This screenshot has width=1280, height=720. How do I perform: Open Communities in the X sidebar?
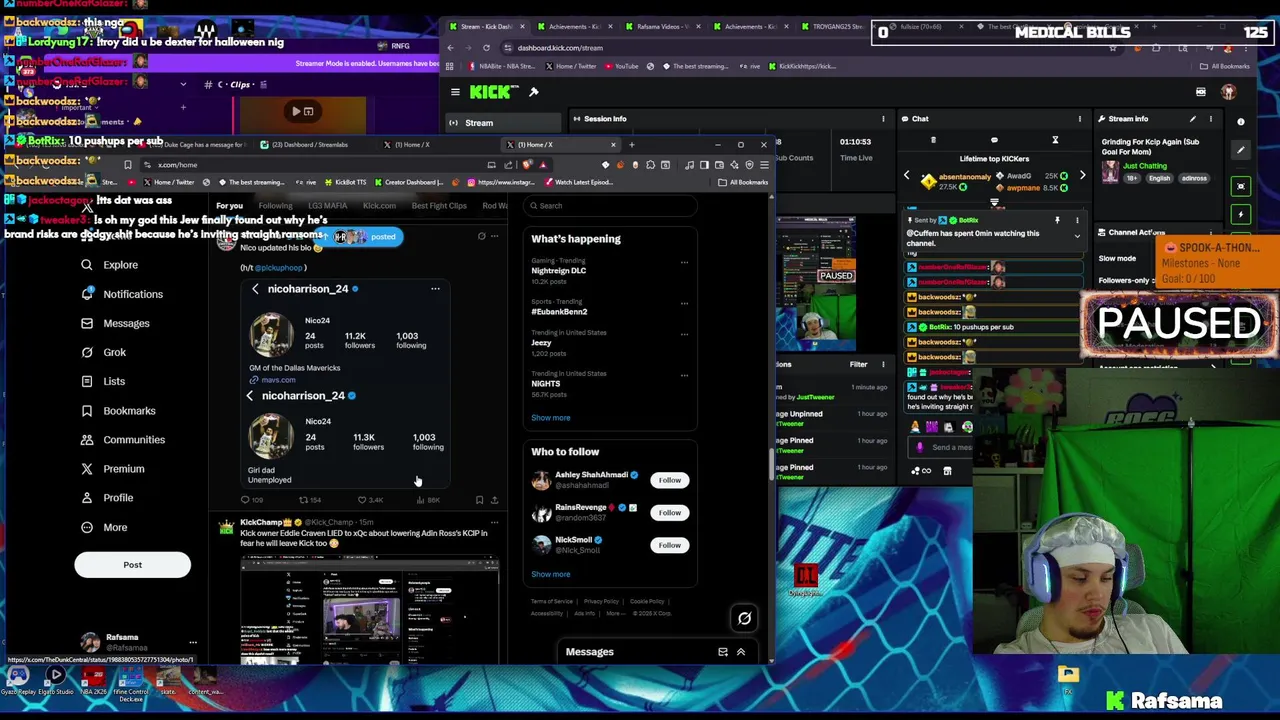pyautogui.click(x=122, y=440)
